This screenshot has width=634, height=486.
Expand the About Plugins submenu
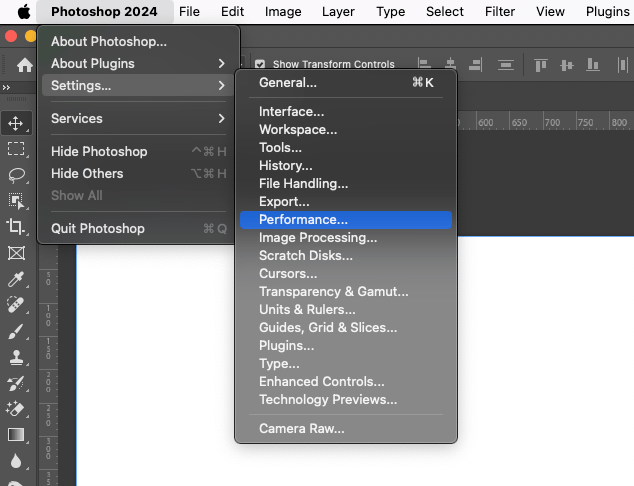coord(137,63)
